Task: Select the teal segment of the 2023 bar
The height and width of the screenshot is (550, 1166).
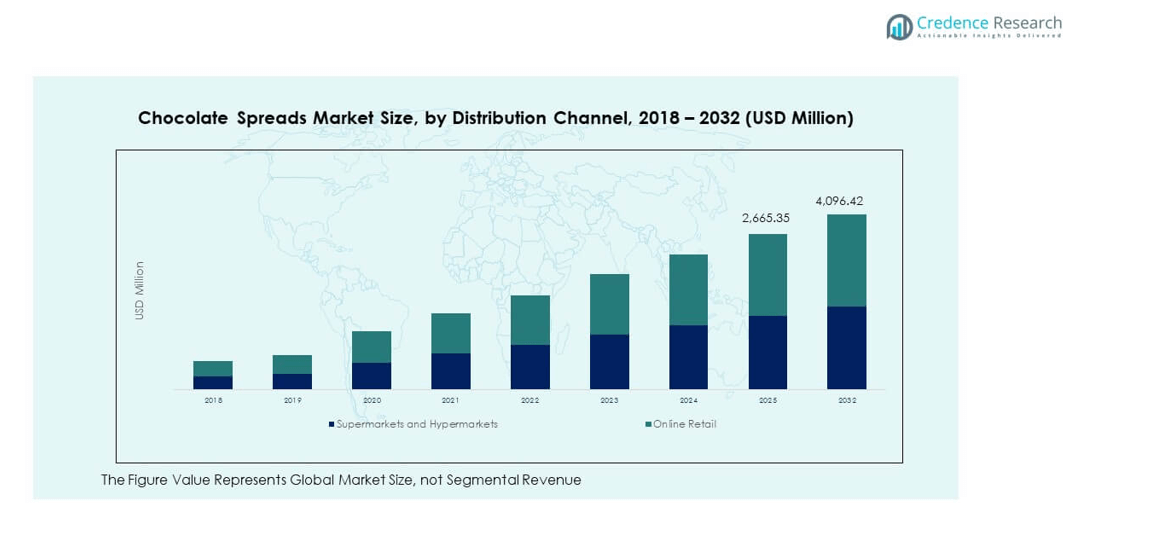Action: (609, 304)
